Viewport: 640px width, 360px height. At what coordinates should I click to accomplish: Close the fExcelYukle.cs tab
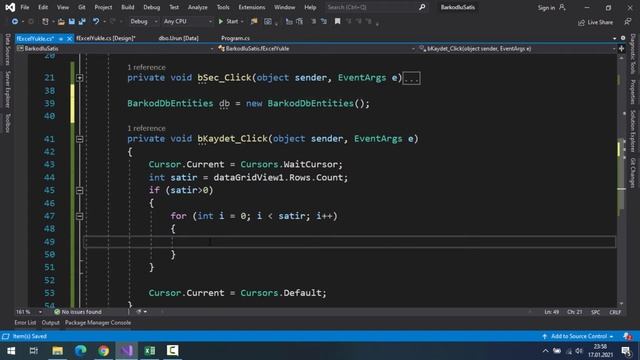[x=69, y=38]
